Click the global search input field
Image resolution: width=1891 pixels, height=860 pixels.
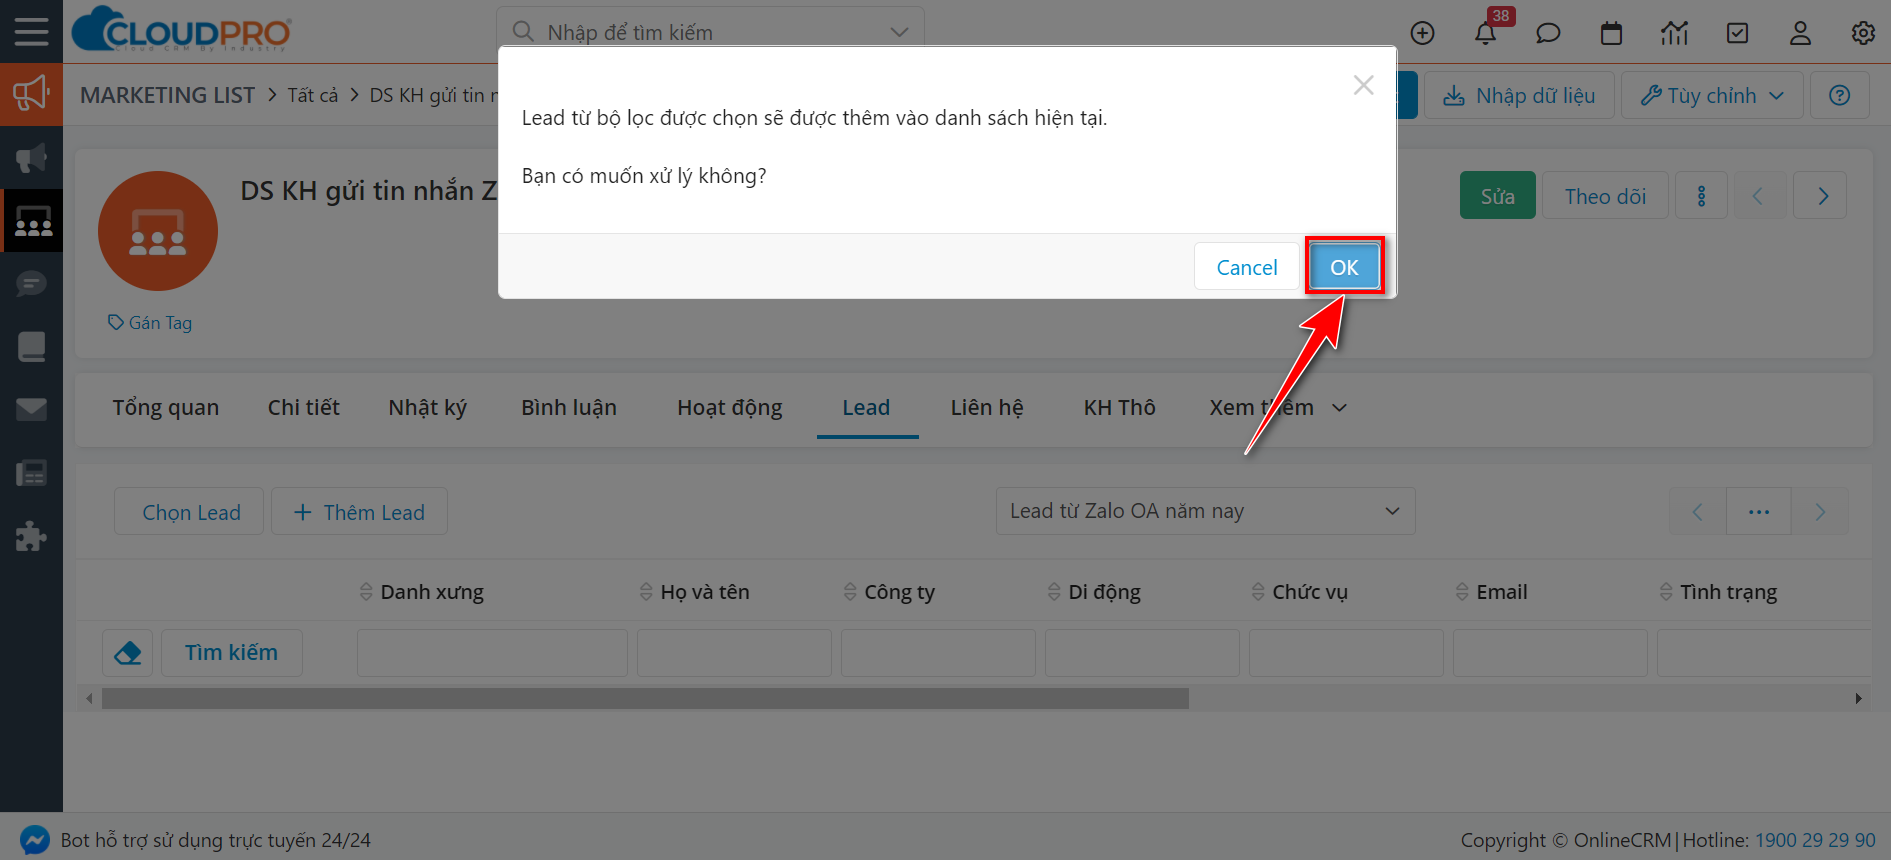[x=710, y=32]
